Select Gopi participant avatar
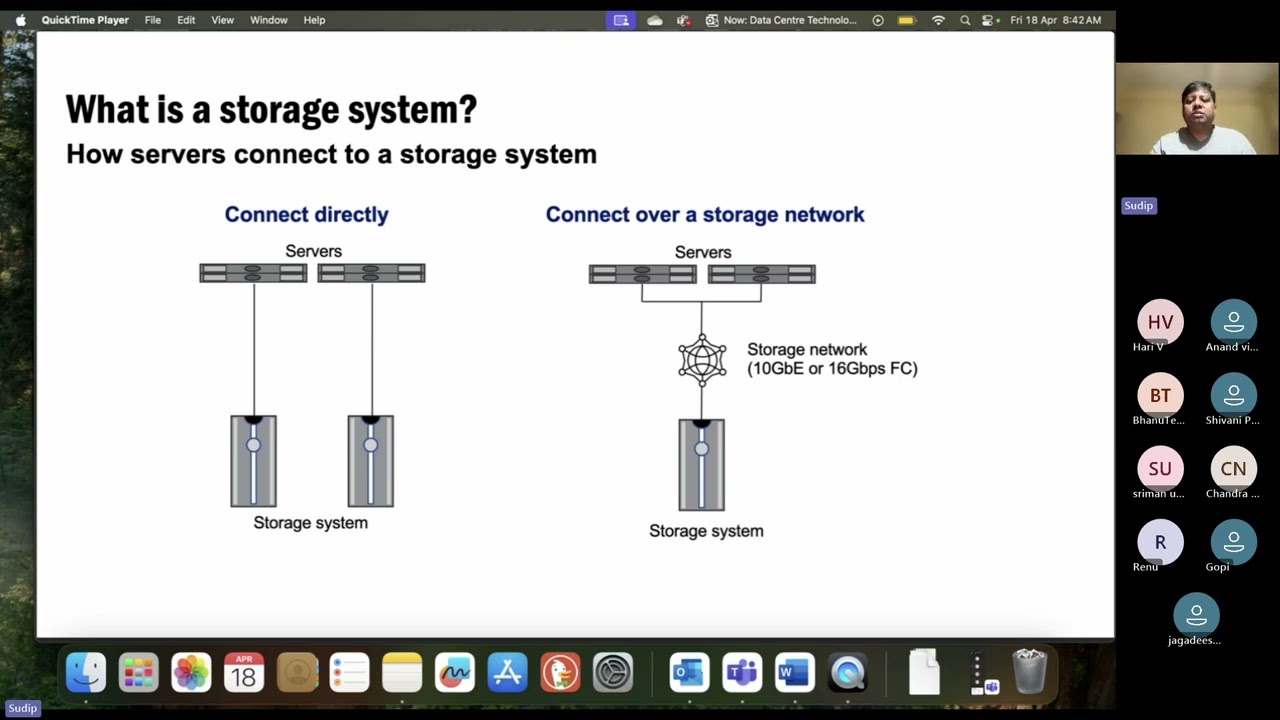1280x720 pixels. pos(1234,542)
